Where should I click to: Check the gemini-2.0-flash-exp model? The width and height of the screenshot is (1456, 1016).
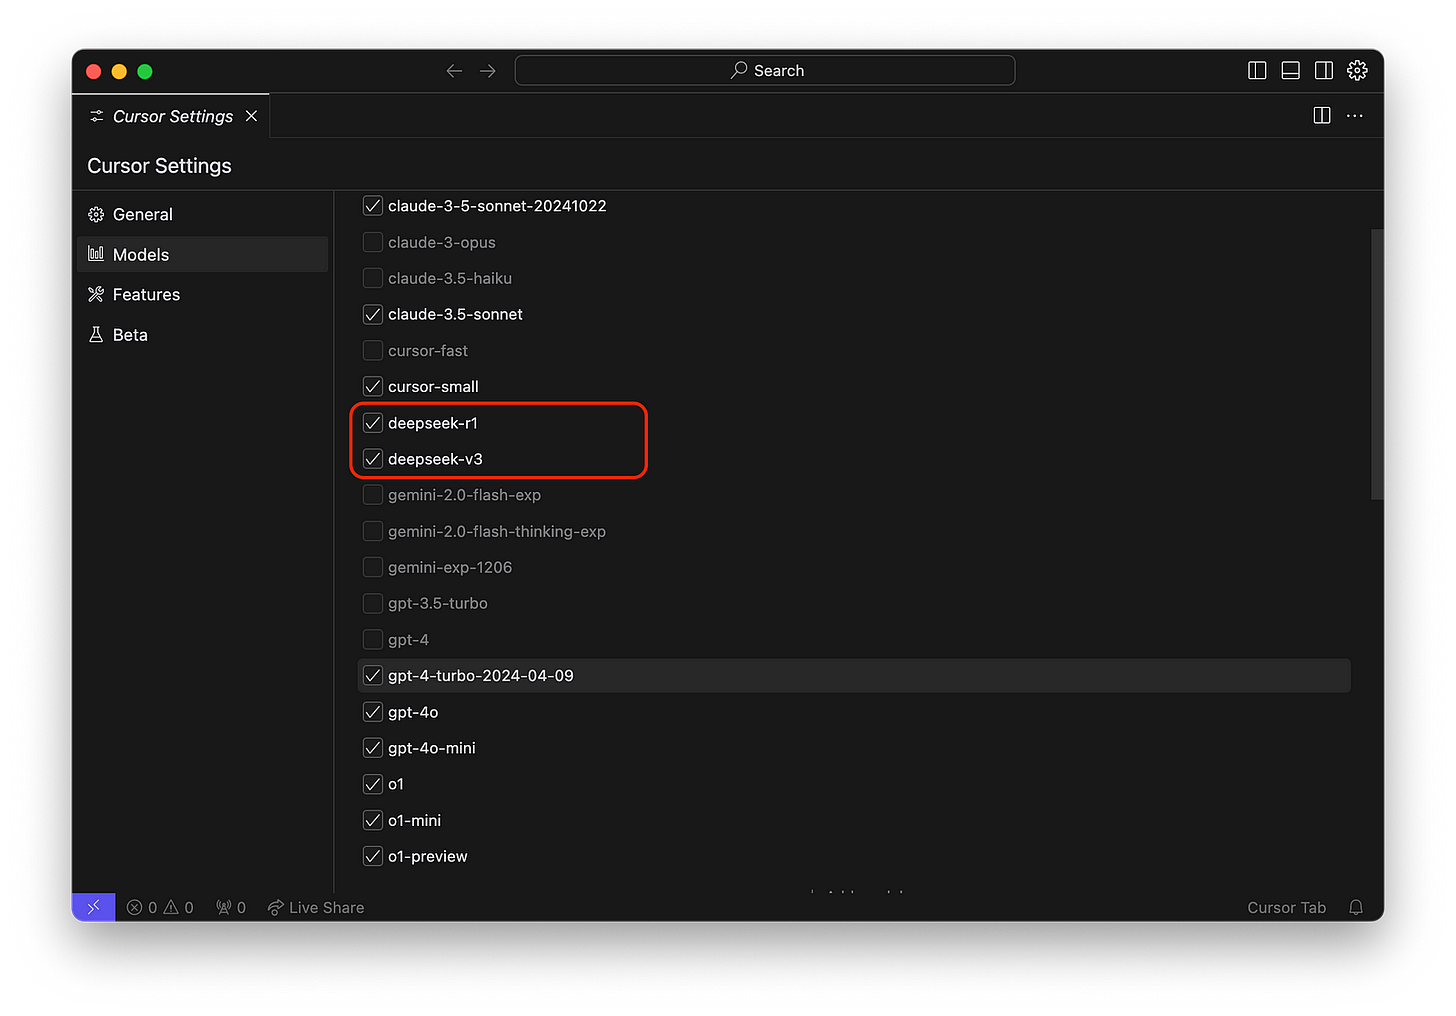click(x=372, y=494)
